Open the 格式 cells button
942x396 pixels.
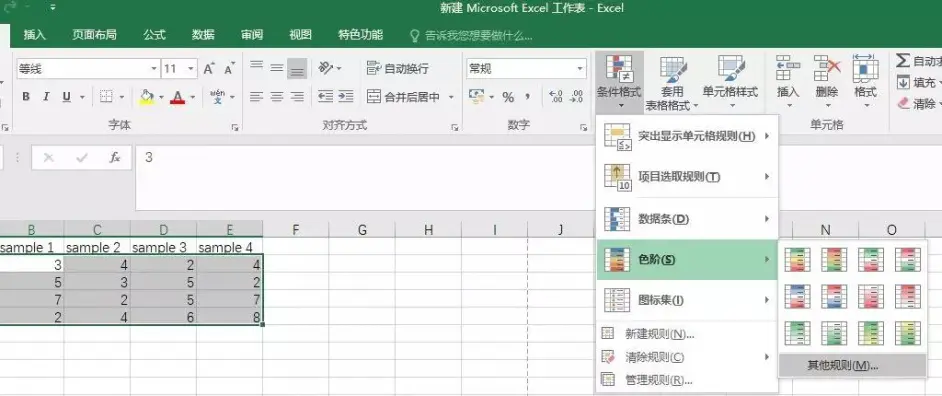click(x=865, y=82)
